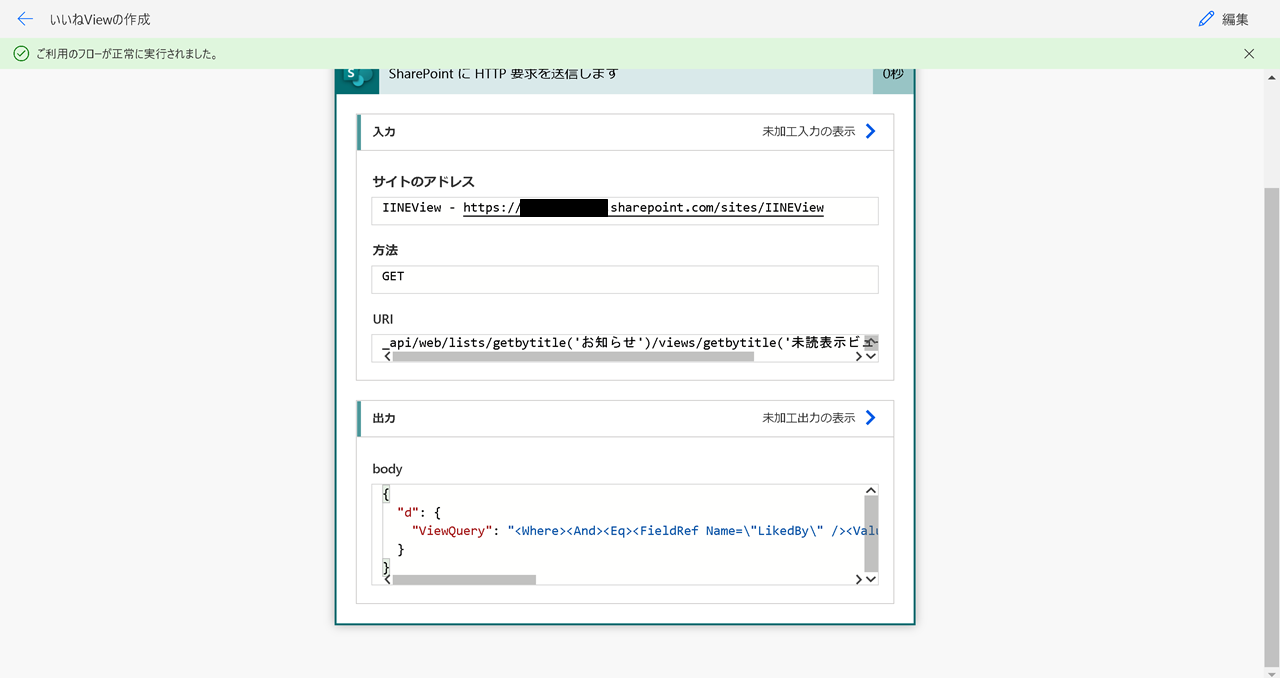Click the SharePoint HTTP action header title
The width and height of the screenshot is (1280, 678).
(503, 74)
